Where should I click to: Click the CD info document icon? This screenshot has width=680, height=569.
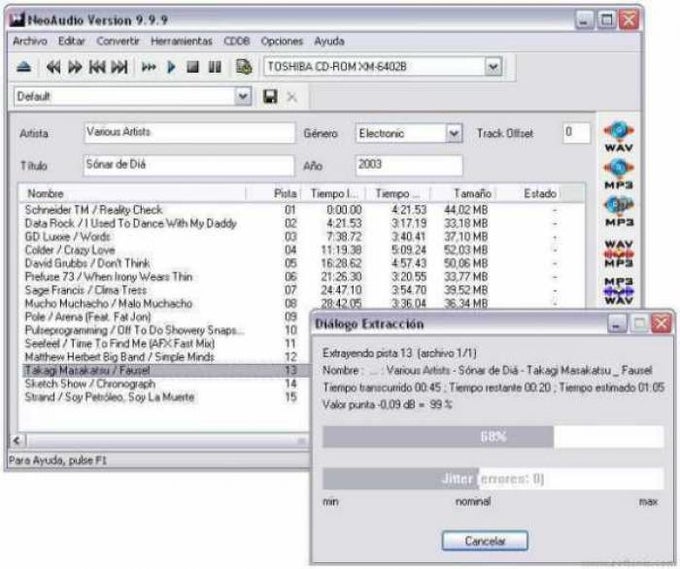click(x=244, y=67)
